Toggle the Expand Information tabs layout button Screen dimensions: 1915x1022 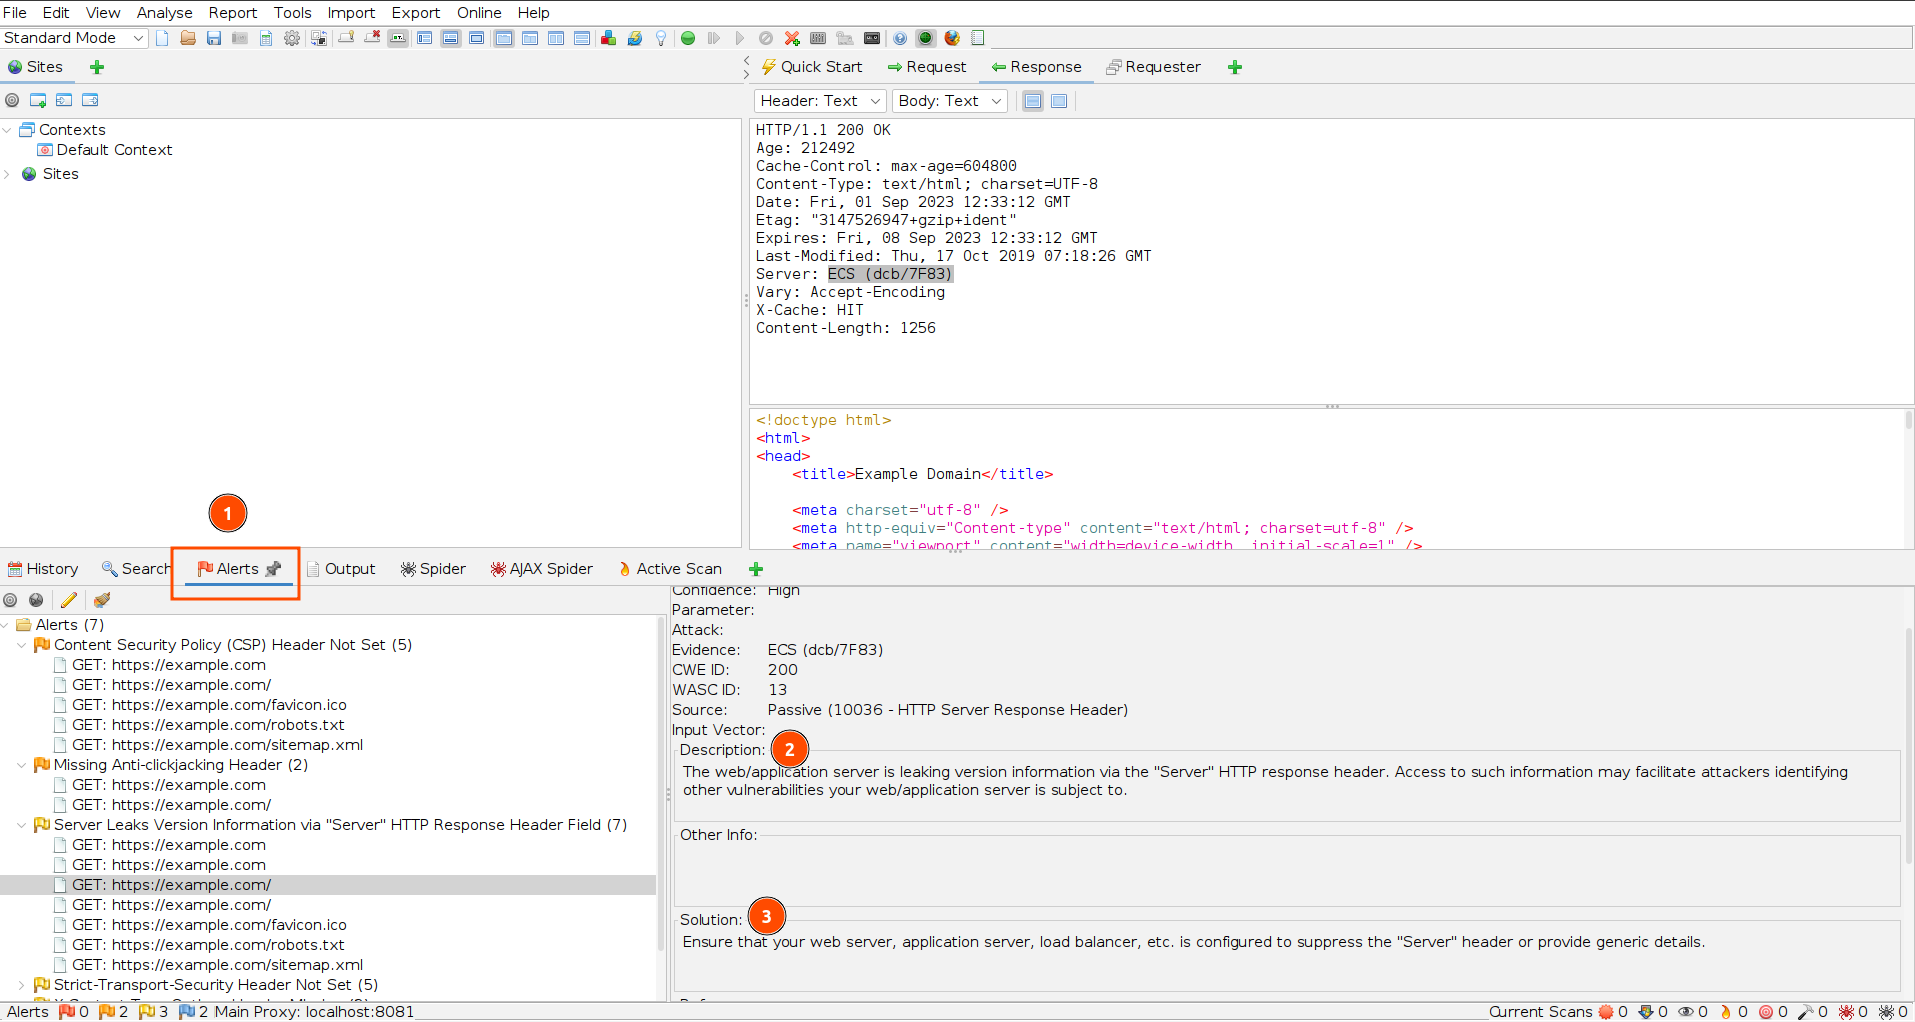[x=451, y=38]
